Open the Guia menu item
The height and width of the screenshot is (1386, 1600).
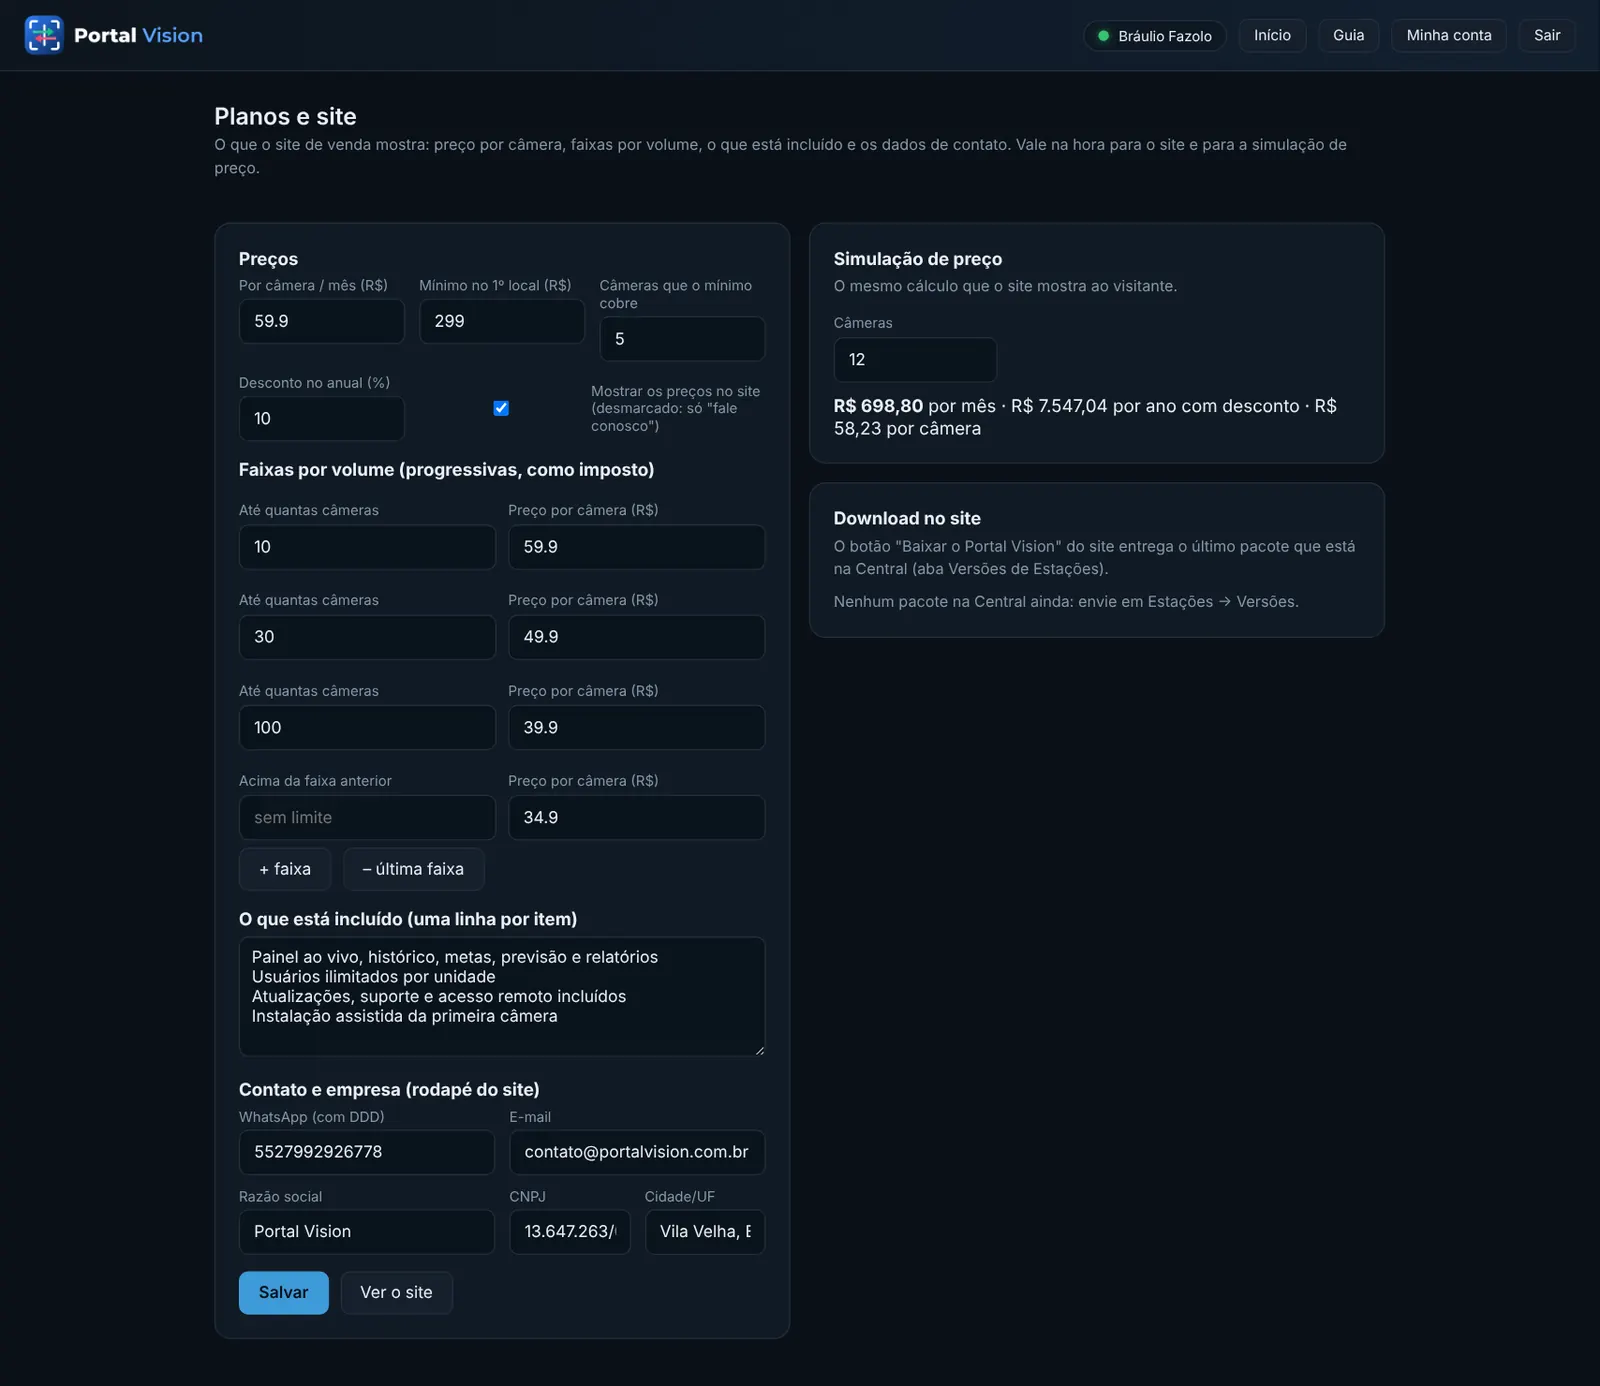1348,35
